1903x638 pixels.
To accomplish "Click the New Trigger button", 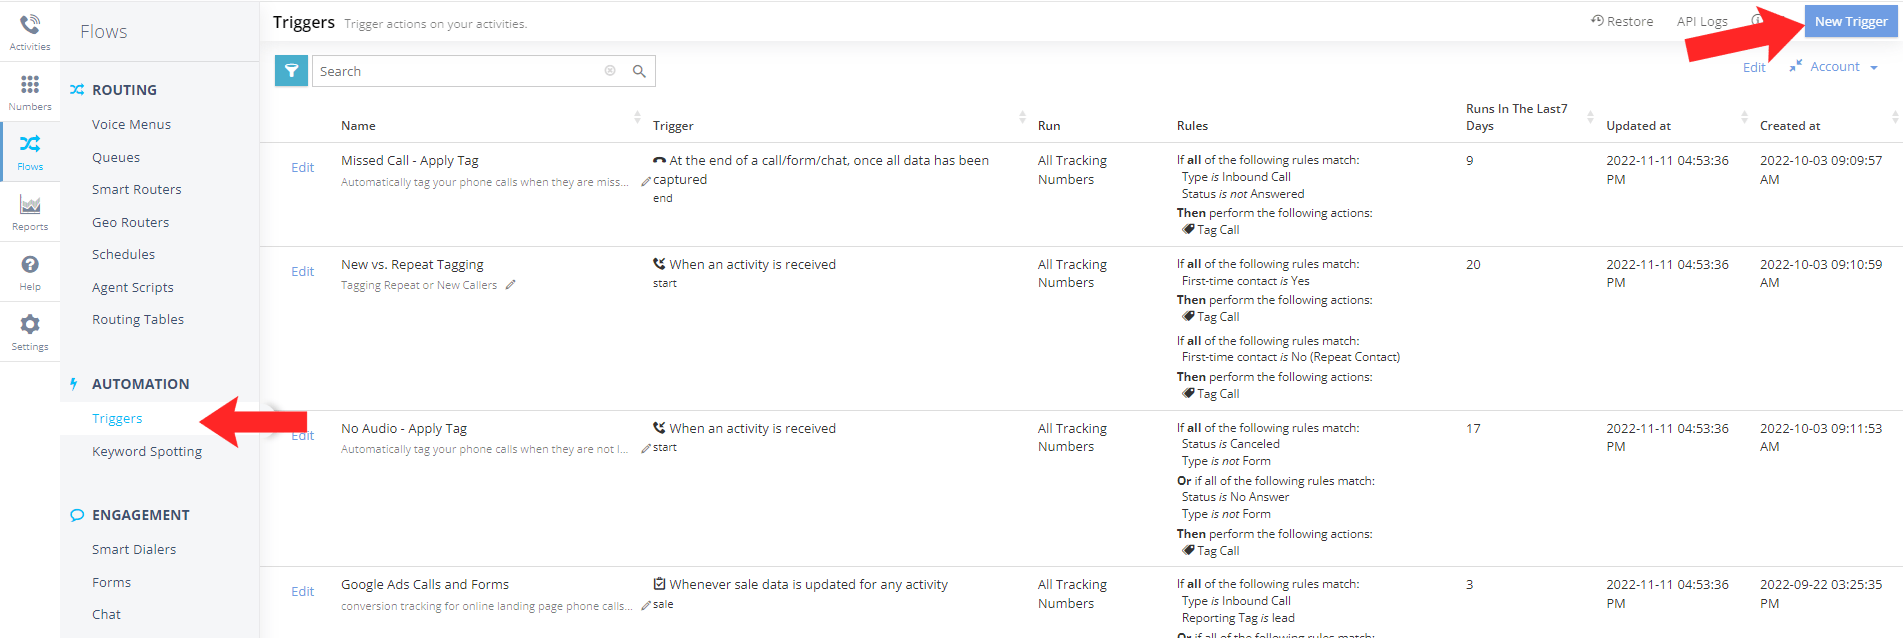I will click(x=1850, y=21).
